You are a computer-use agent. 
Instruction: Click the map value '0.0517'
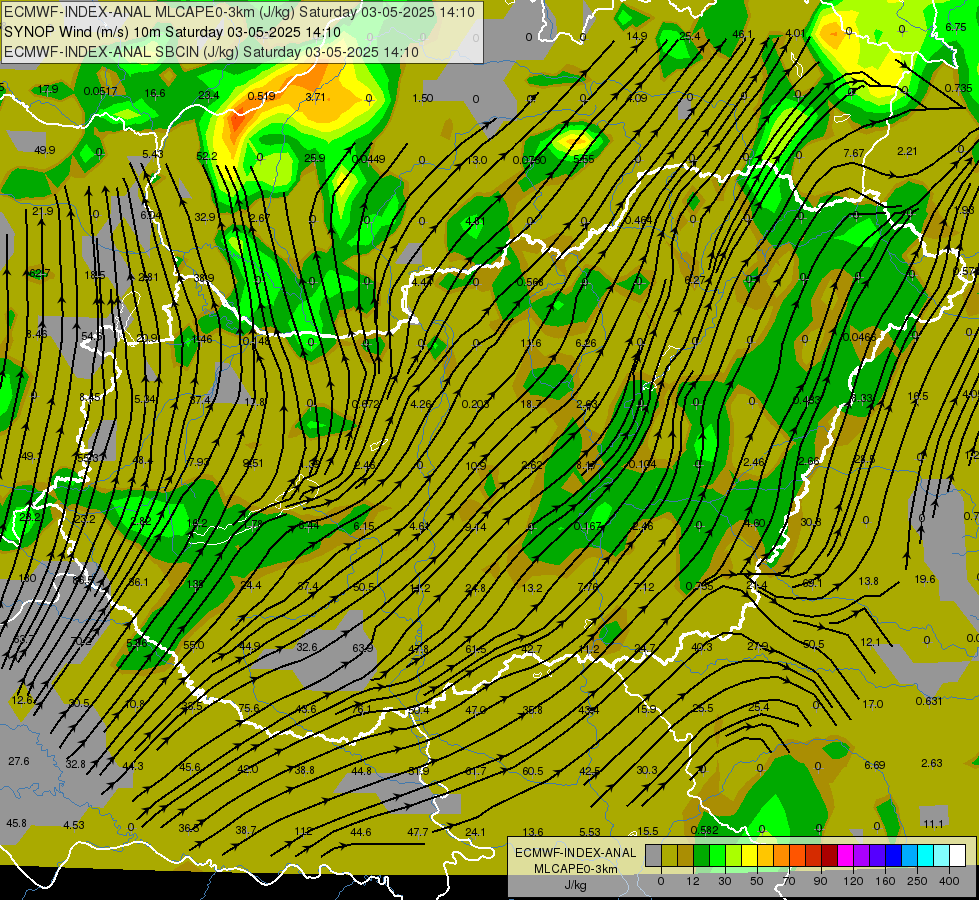coord(101,91)
